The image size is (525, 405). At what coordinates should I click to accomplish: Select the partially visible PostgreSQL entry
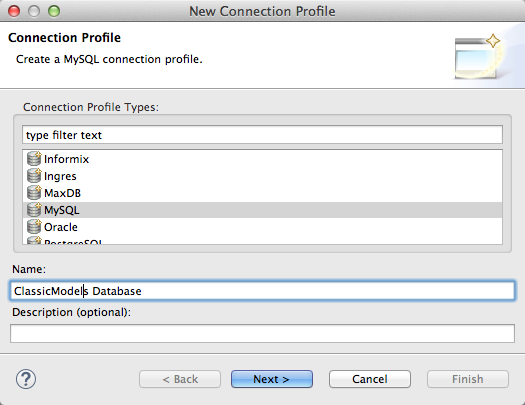pyautogui.click(x=262, y=240)
